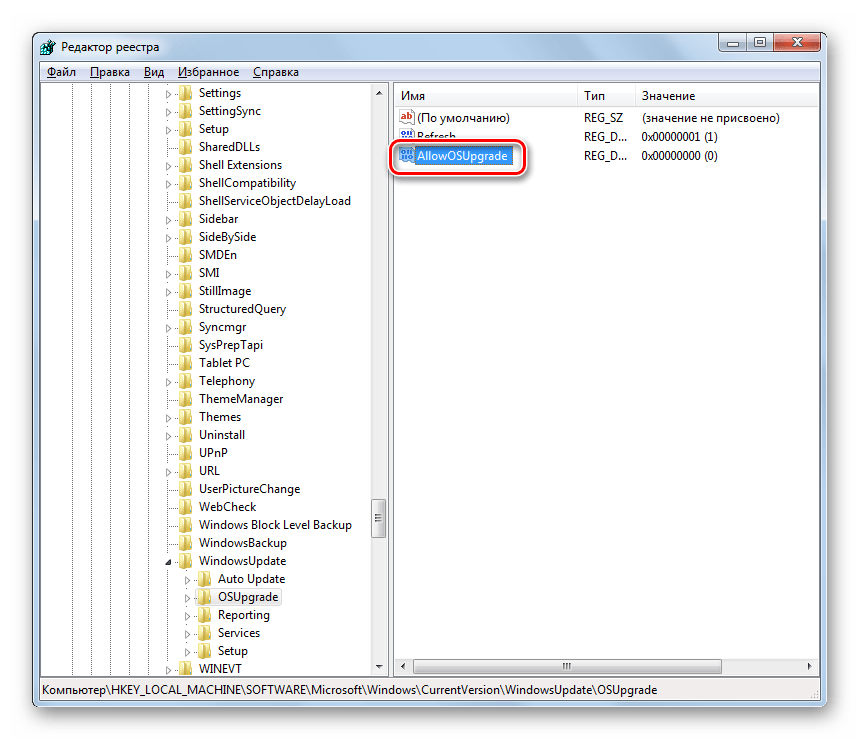860x740 pixels.
Task: Click the WindowsUpdate folder icon
Action: (x=185, y=561)
